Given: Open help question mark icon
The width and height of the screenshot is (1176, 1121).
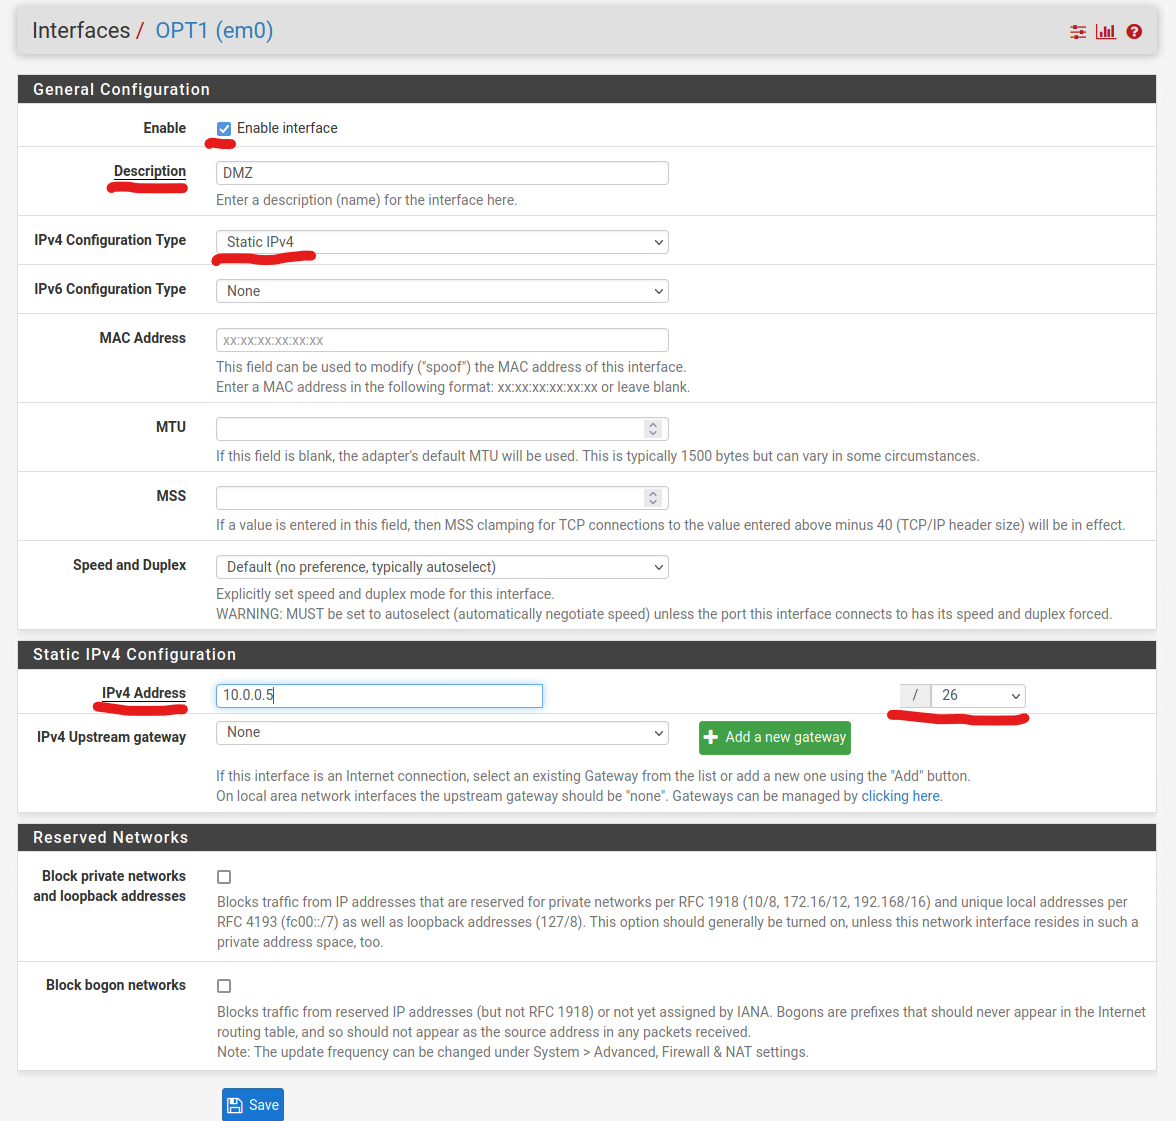Looking at the screenshot, I should (x=1134, y=31).
